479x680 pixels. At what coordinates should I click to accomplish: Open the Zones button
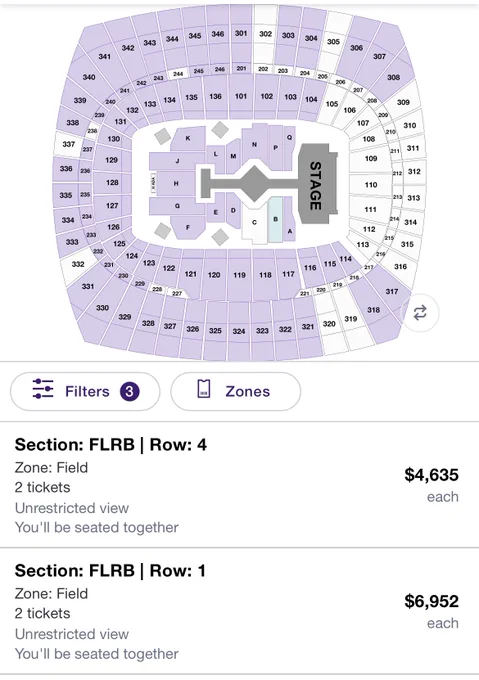pos(235,392)
